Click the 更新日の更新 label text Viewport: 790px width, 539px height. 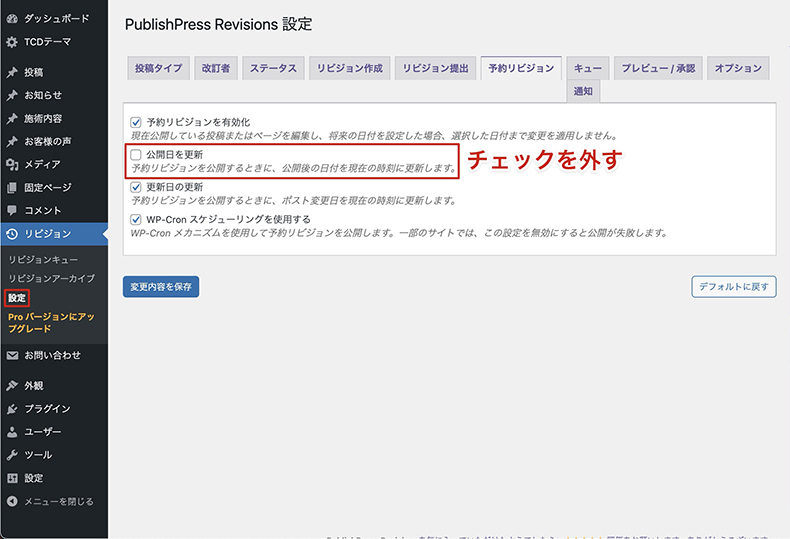(x=174, y=187)
